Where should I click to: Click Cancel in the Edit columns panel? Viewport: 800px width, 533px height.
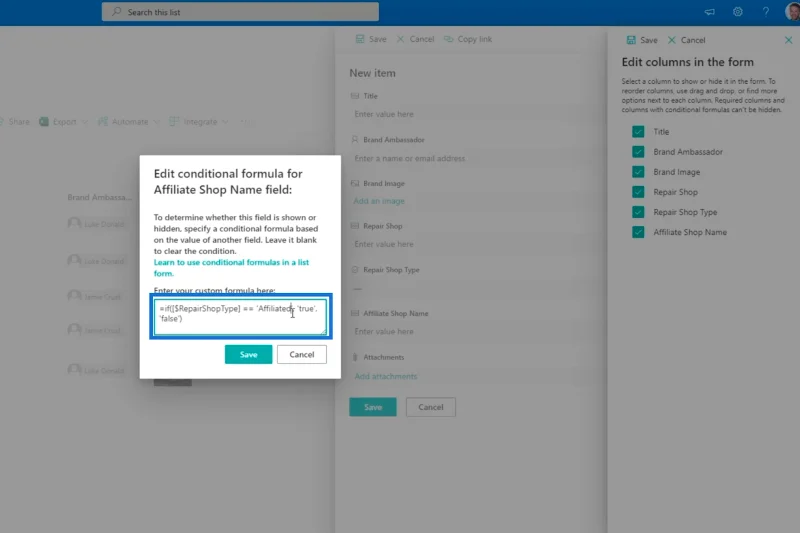[x=686, y=40]
